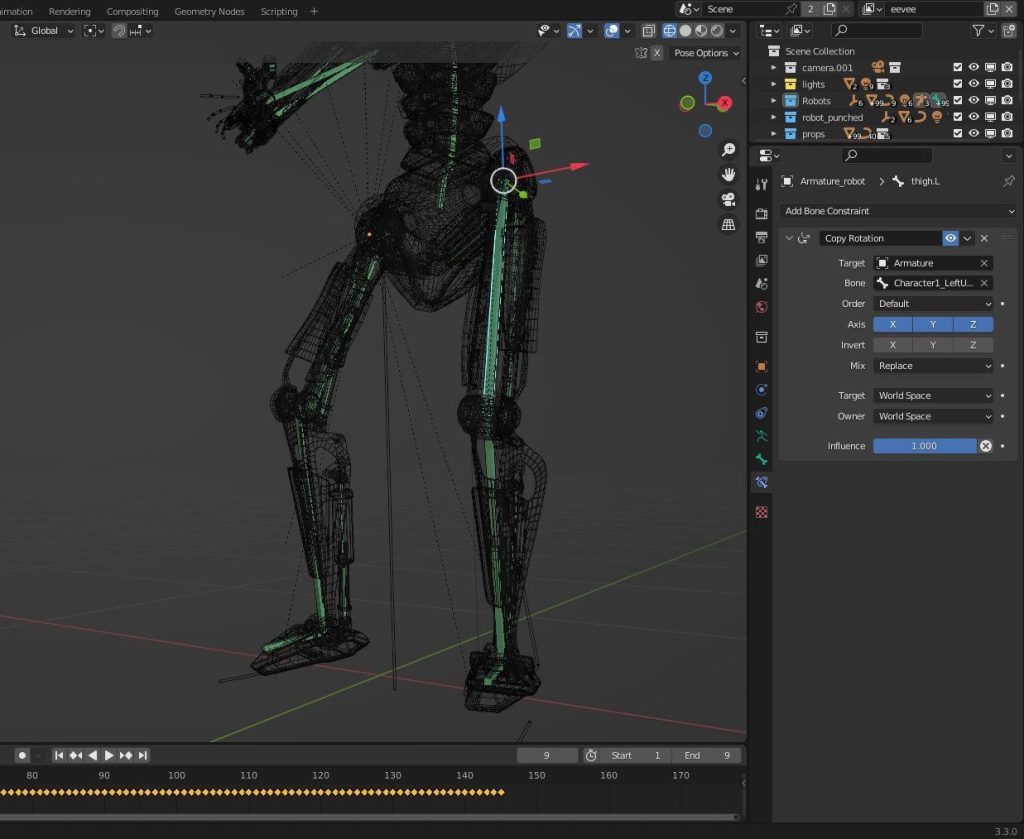The image size is (1024, 839).
Task: Enable wireframe viewport shading
Action: 669,31
